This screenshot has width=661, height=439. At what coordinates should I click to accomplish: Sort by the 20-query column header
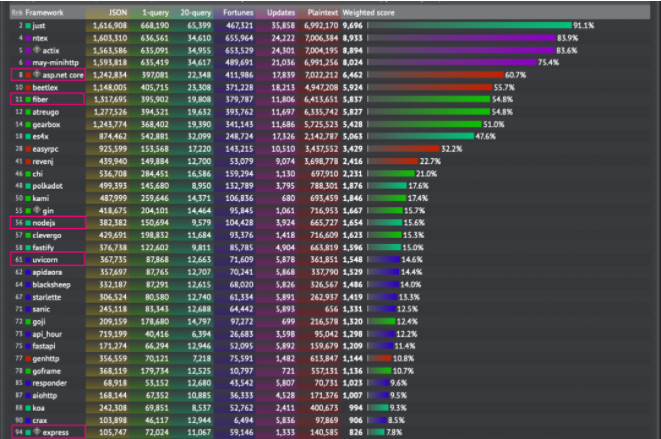(196, 13)
